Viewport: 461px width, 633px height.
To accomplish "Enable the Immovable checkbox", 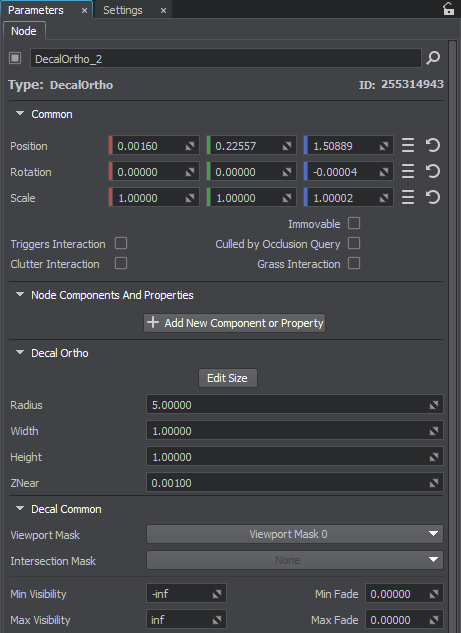I will pos(354,223).
